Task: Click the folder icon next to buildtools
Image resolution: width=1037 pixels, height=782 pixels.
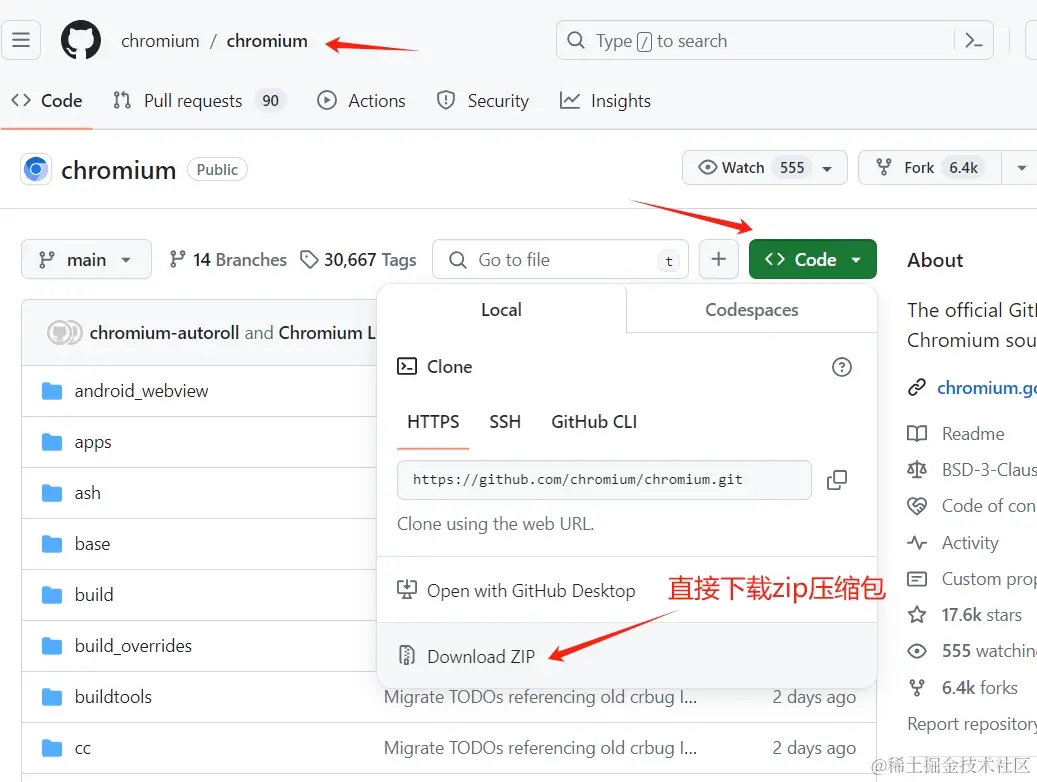Action: 52,697
